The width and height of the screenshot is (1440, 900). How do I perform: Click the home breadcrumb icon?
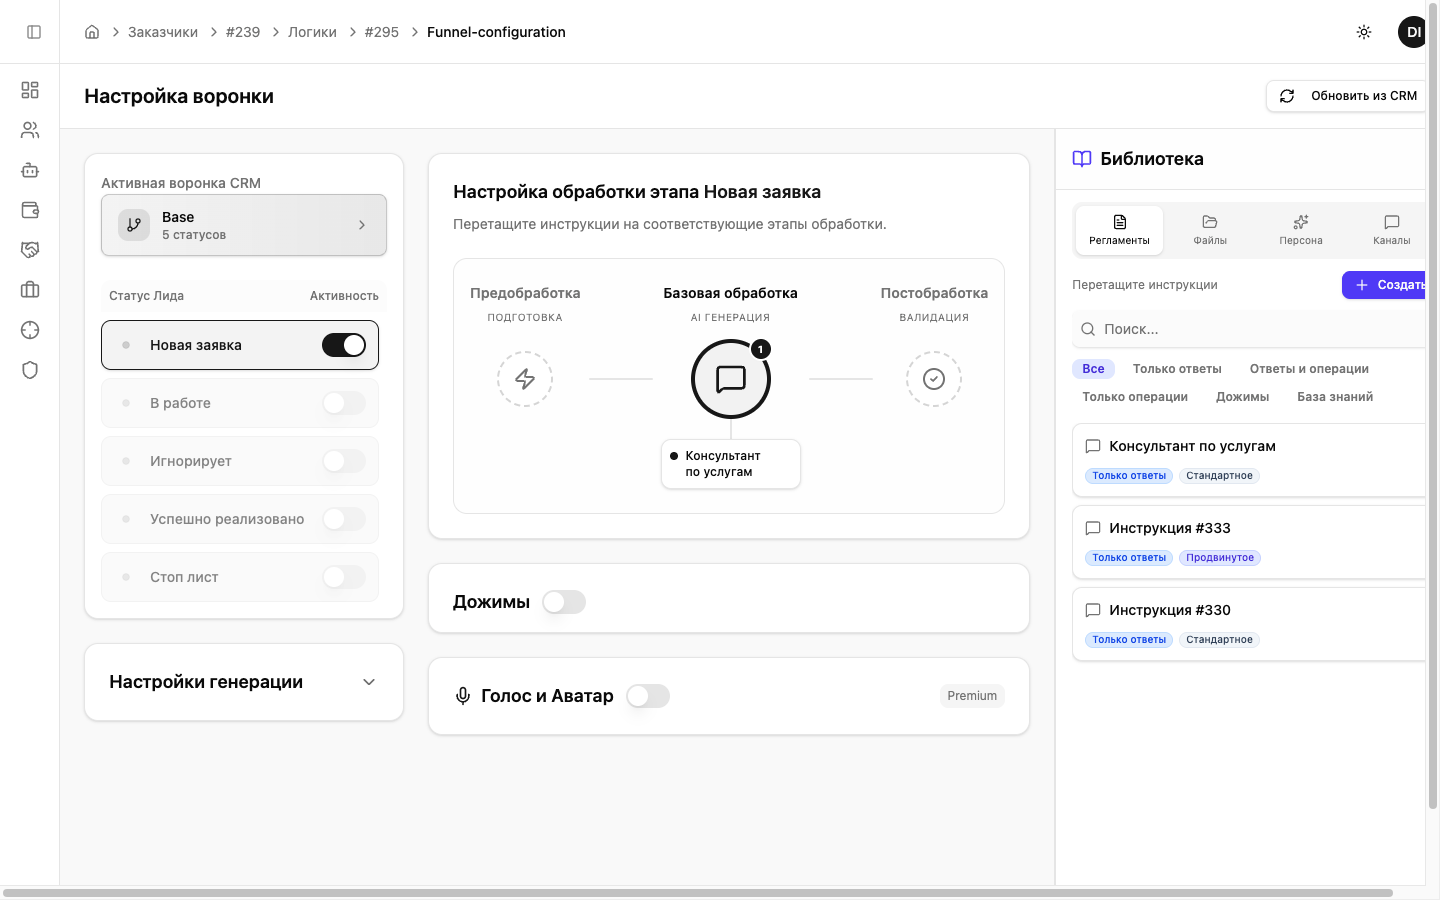pos(92,32)
